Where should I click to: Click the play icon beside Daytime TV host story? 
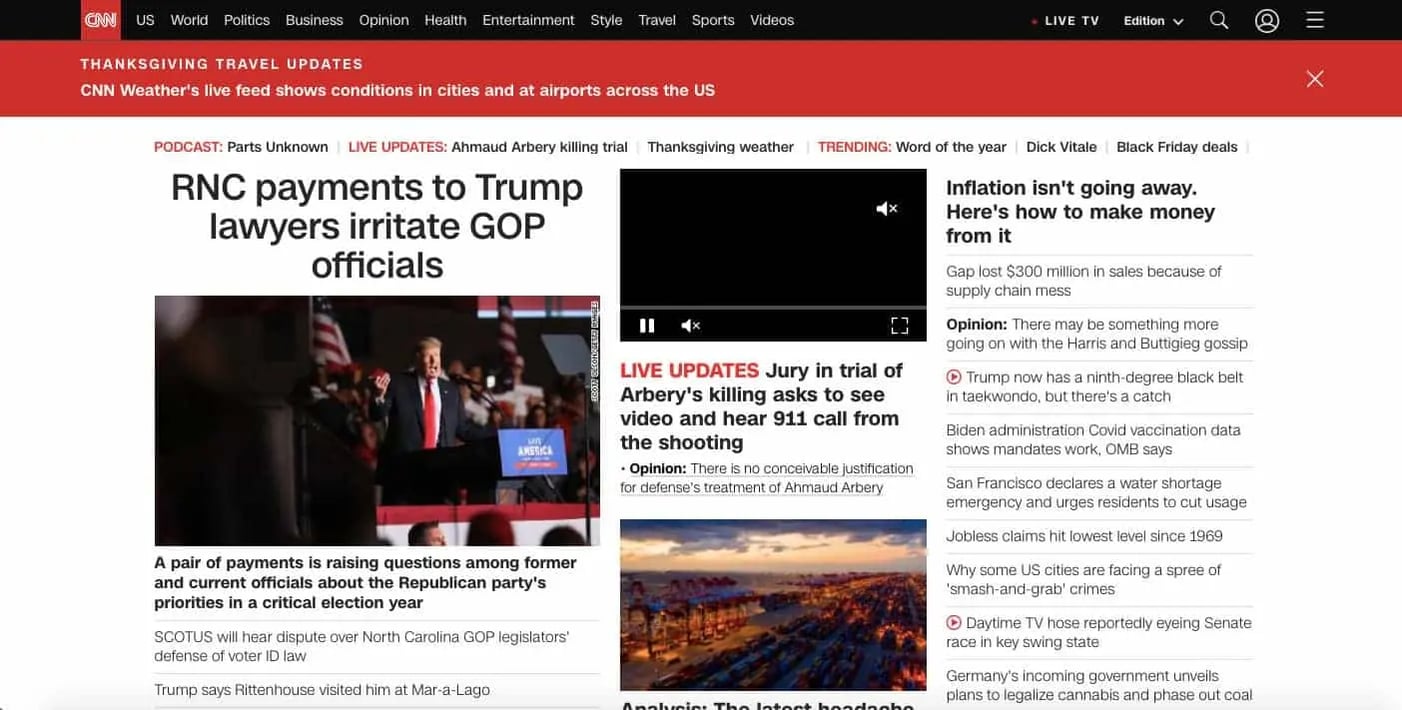click(x=954, y=623)
